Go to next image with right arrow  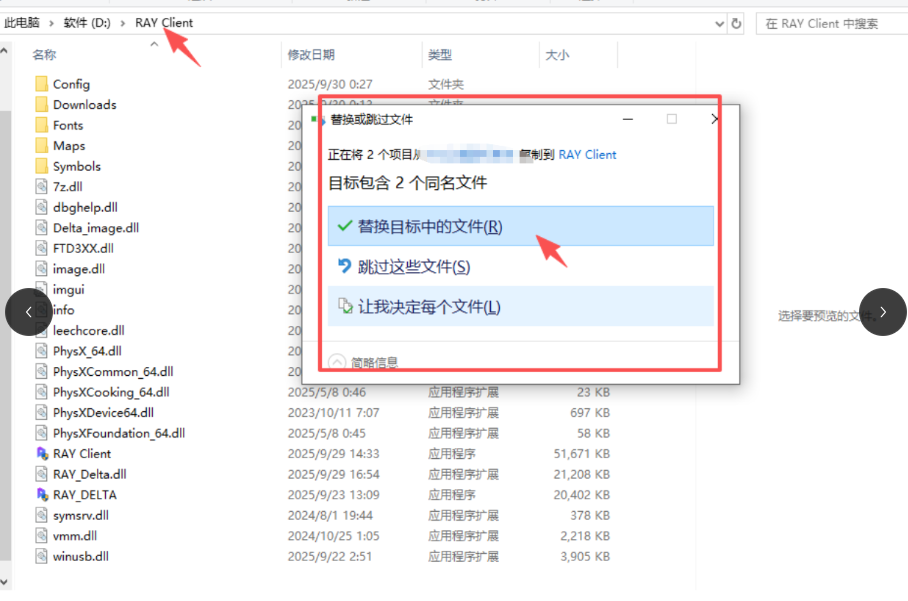(x=883, y=312)
